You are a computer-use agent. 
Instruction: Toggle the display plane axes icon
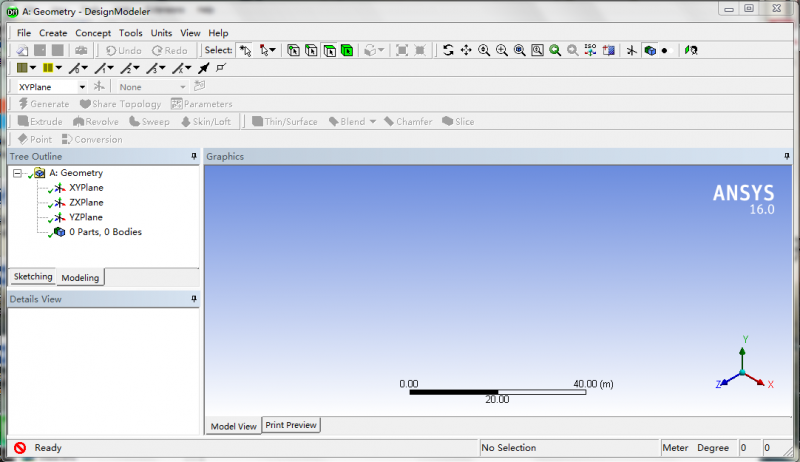[631, 50]
